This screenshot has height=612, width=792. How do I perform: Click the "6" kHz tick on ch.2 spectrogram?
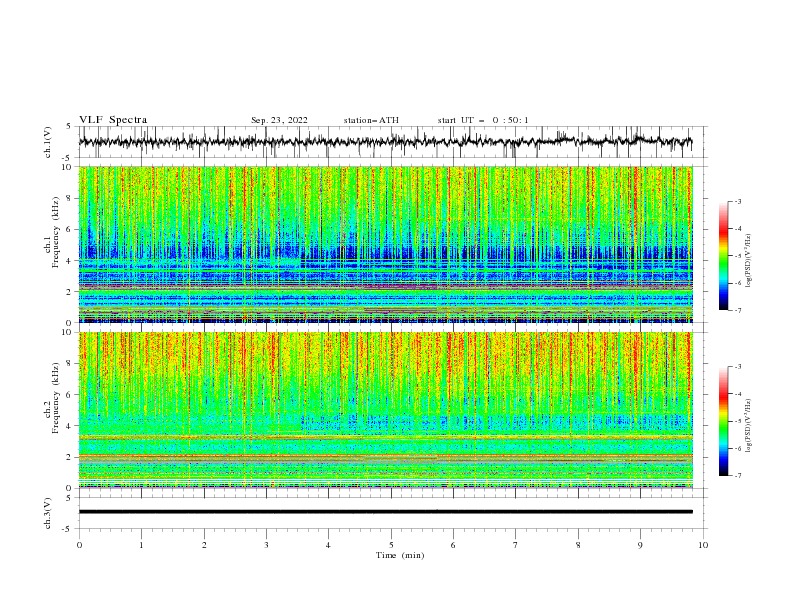point(71,394)
